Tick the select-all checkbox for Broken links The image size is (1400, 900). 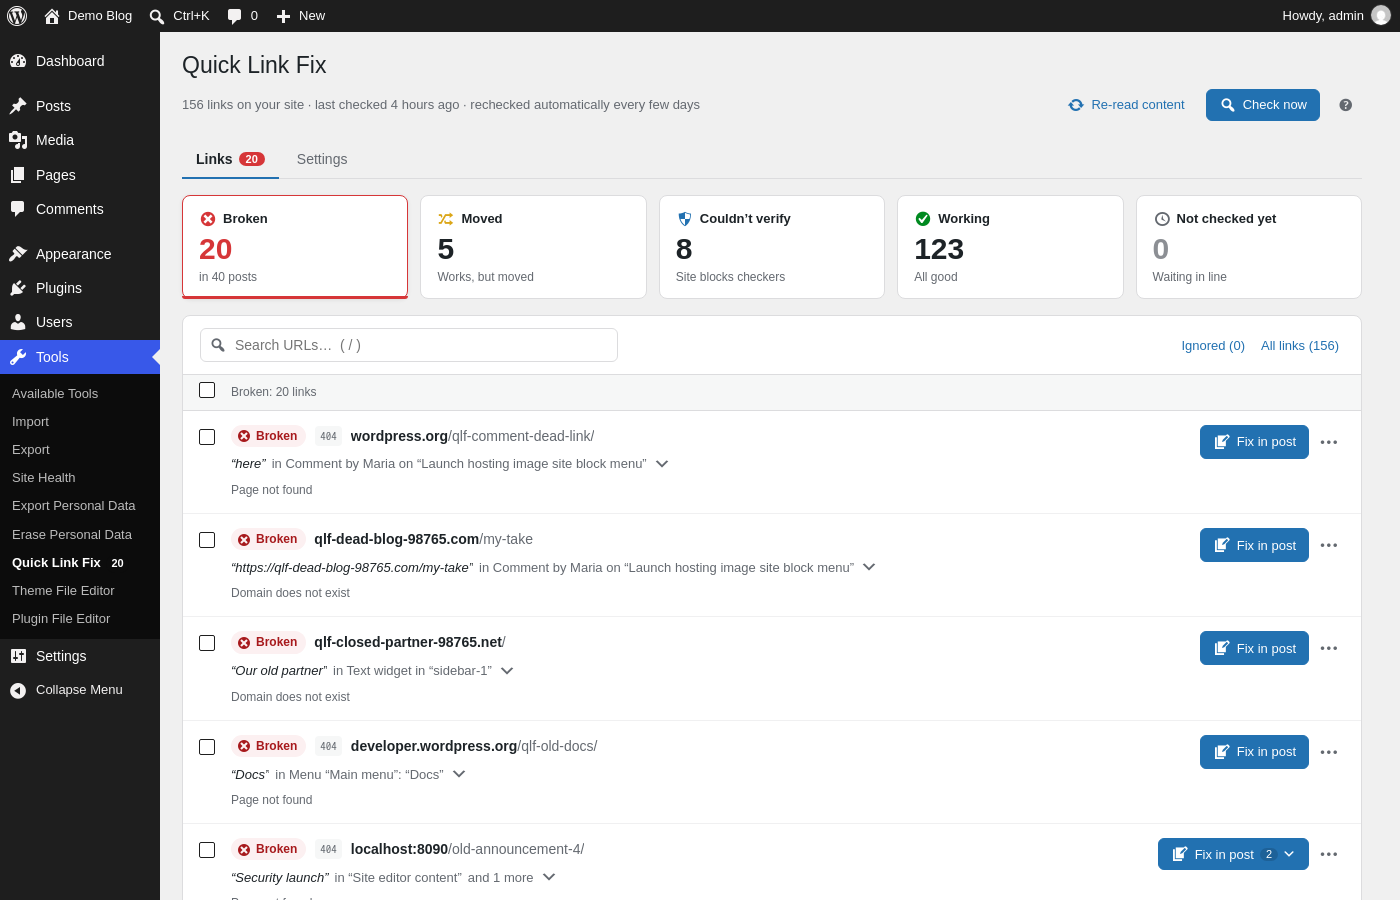[207, 390]
